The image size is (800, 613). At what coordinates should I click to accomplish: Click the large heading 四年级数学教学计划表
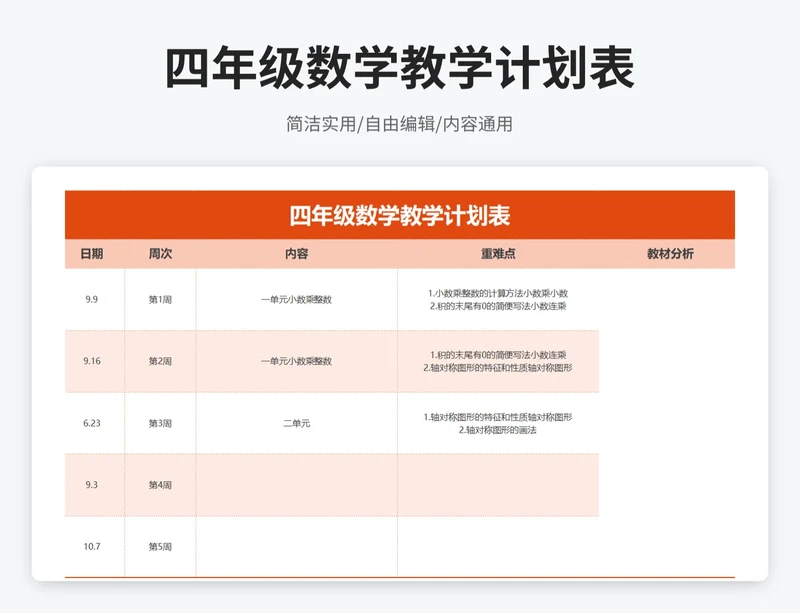400,68
